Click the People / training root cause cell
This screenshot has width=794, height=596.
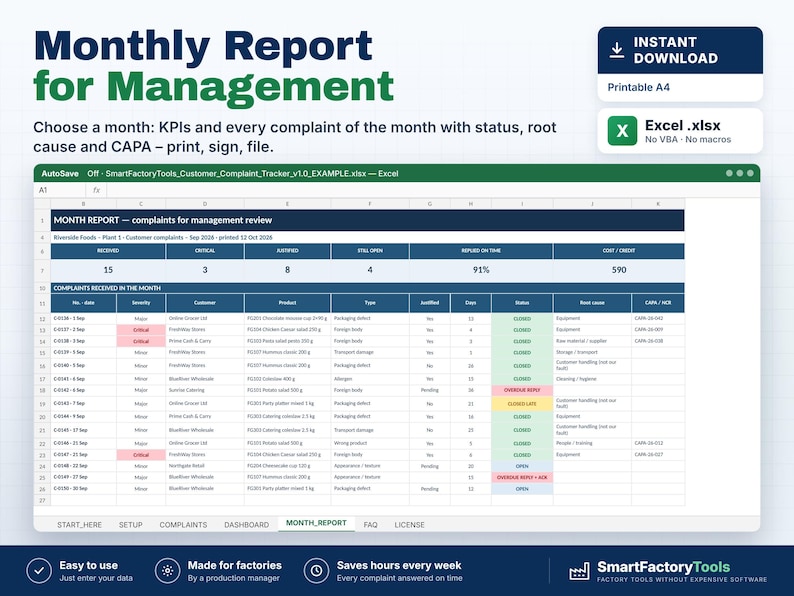pos(592,443)
